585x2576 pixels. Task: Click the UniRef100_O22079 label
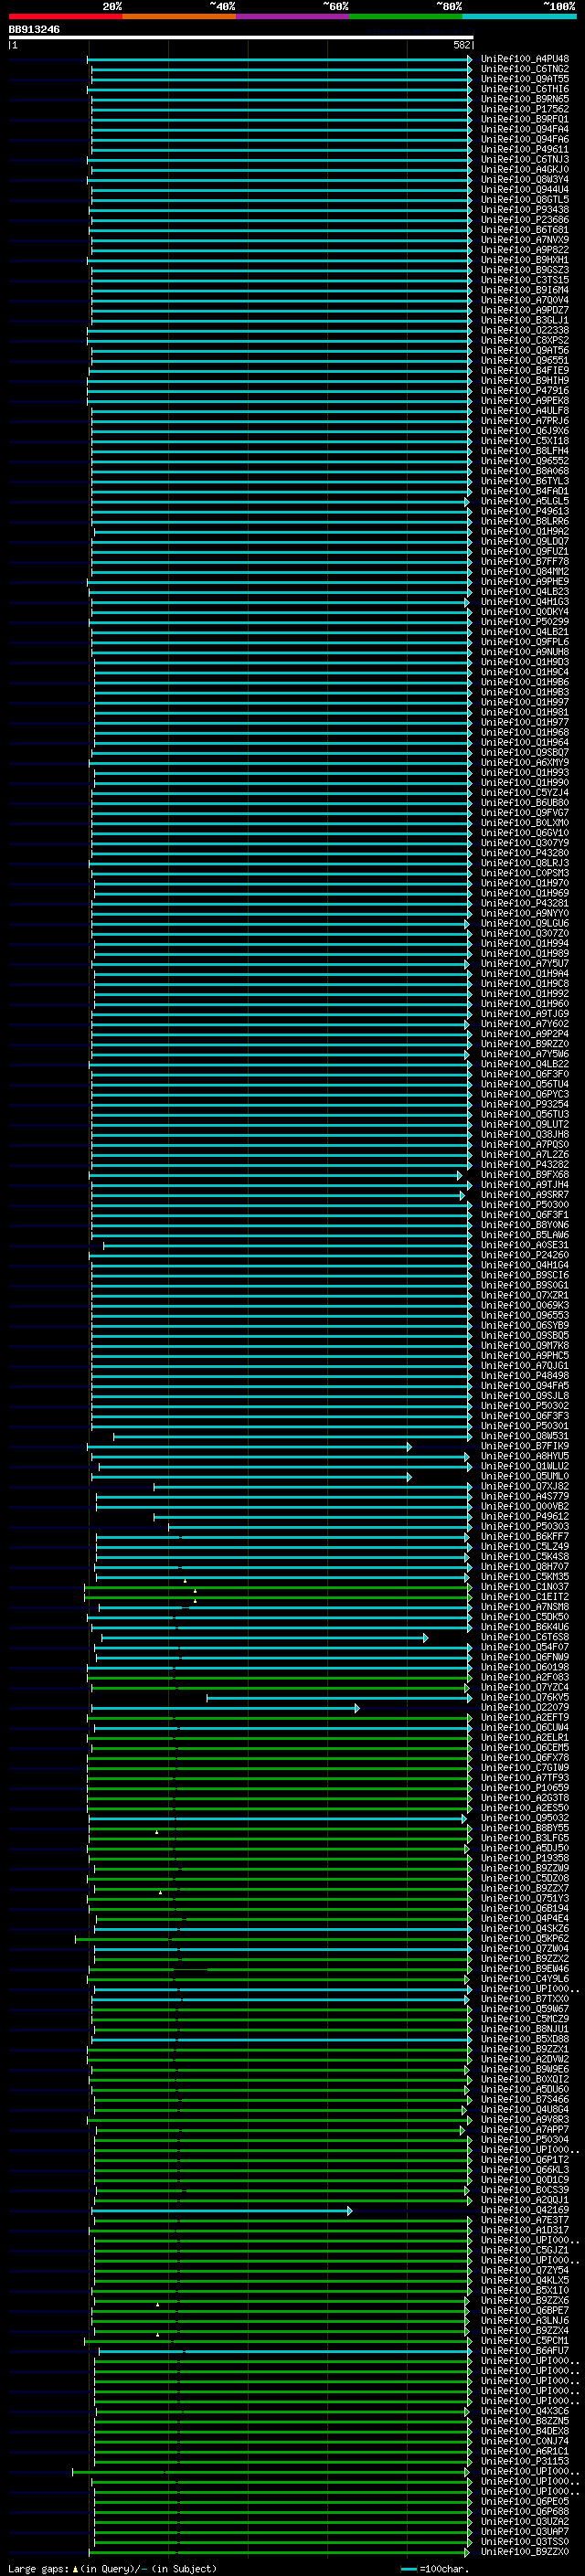click(525, 1707)
